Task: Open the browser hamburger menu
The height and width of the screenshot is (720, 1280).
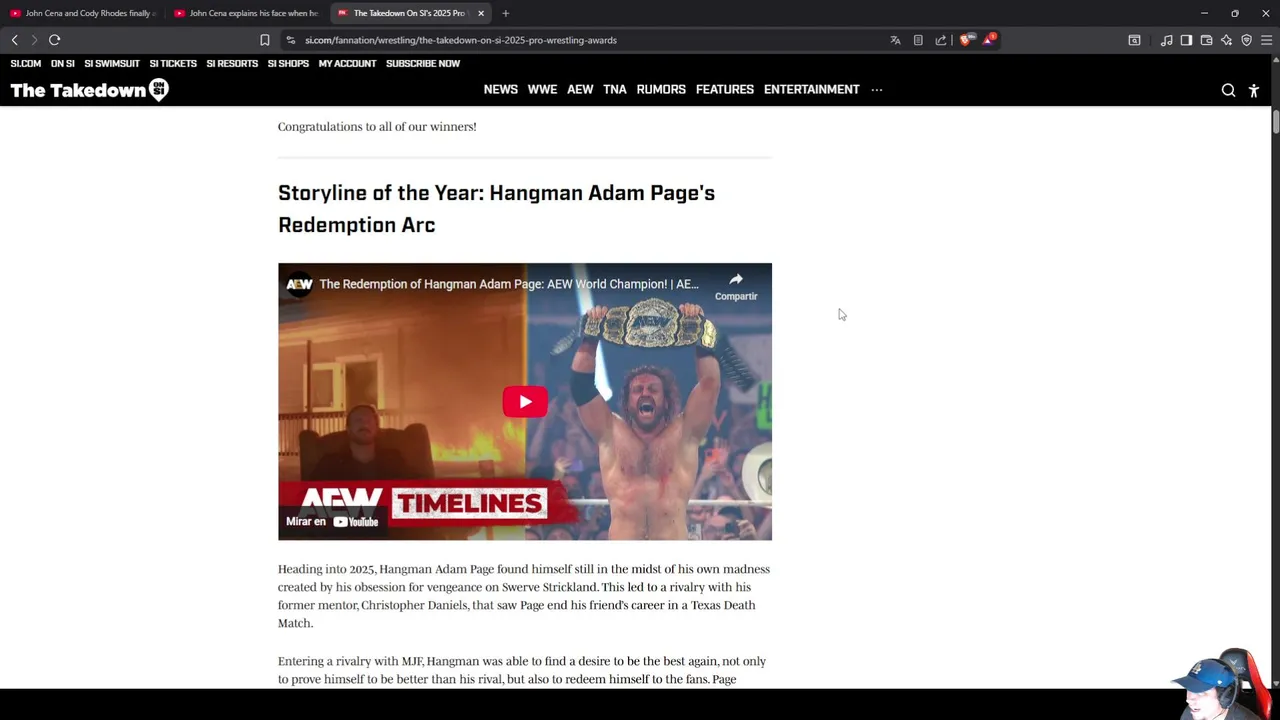Action: (1266, 40)
